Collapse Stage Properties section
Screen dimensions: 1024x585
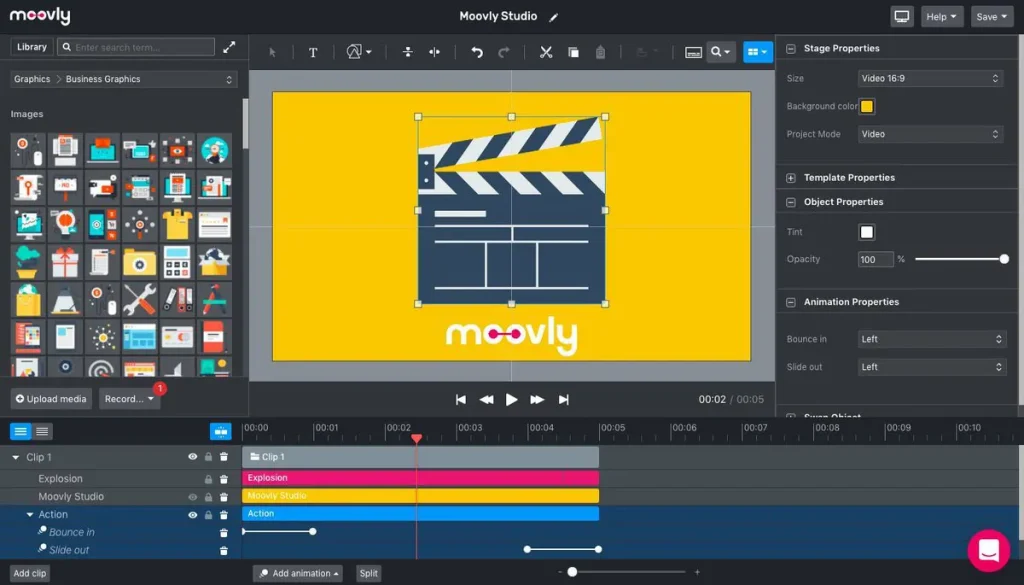click(x=791, y=48)
